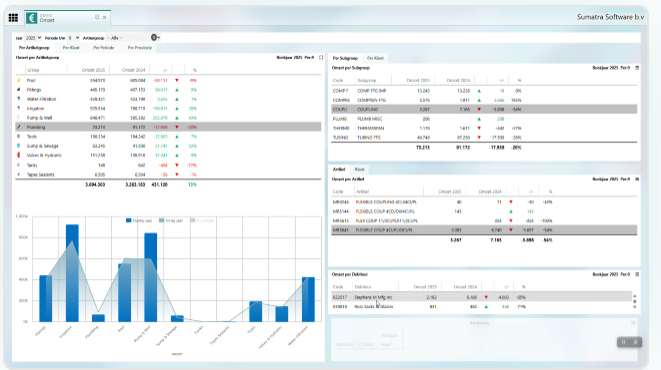
Task: Switch to Per Provincie tab
Action: [140, 48]
